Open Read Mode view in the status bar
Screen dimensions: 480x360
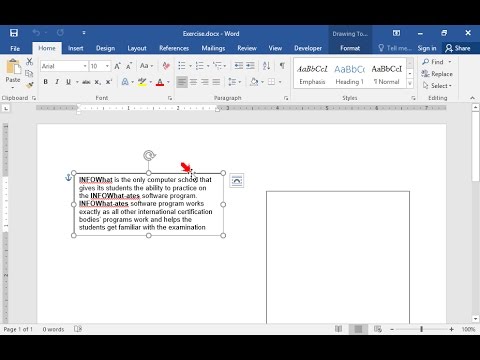tap(338, 329)
